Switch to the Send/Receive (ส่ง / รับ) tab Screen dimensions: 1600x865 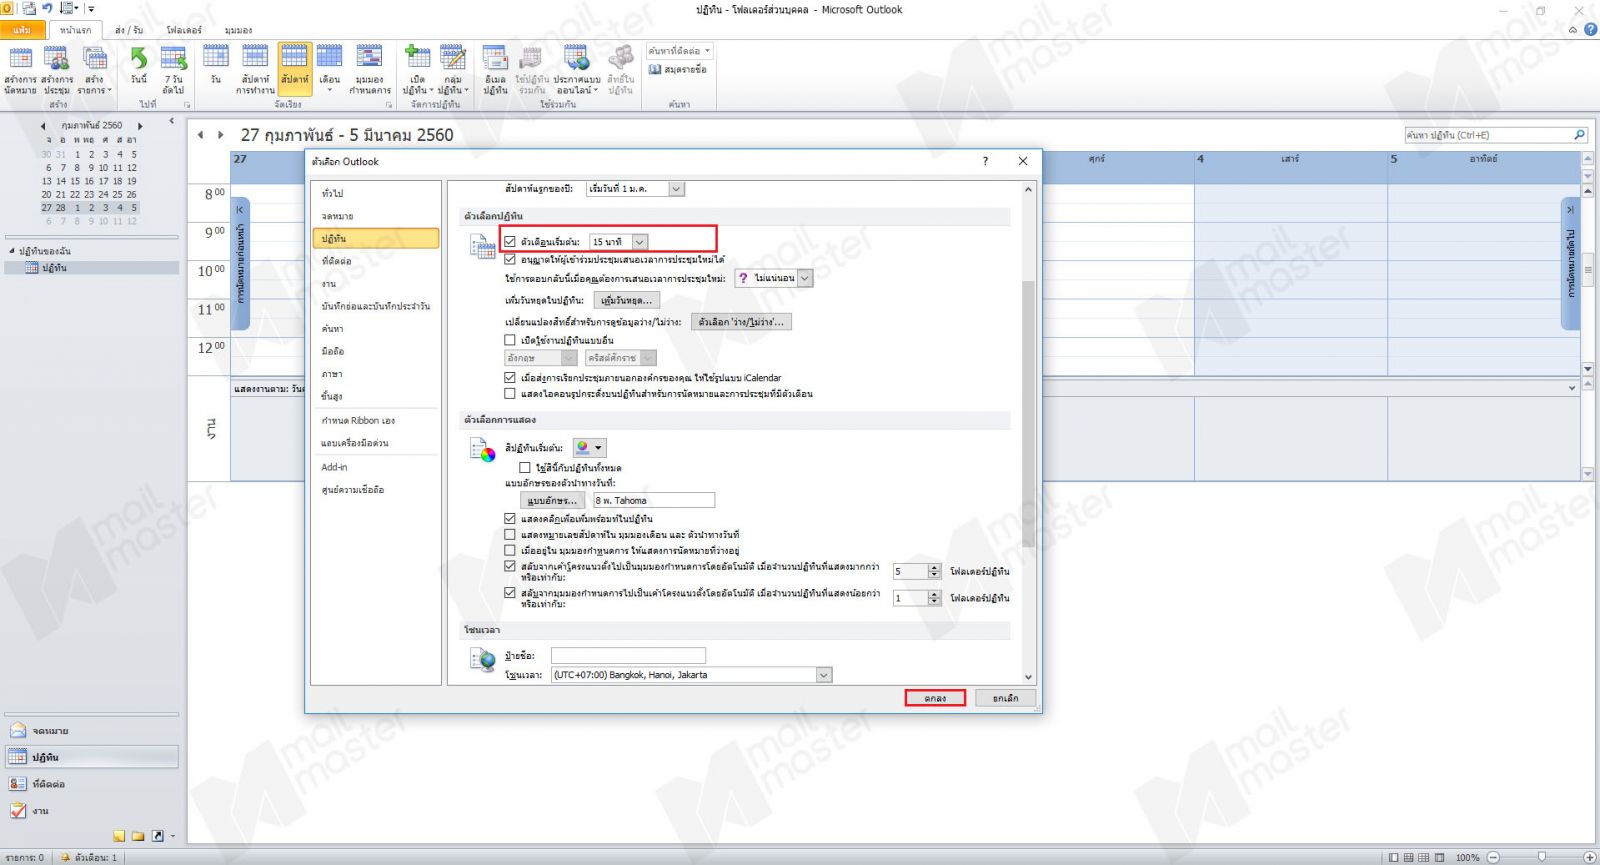pos(129,30)
